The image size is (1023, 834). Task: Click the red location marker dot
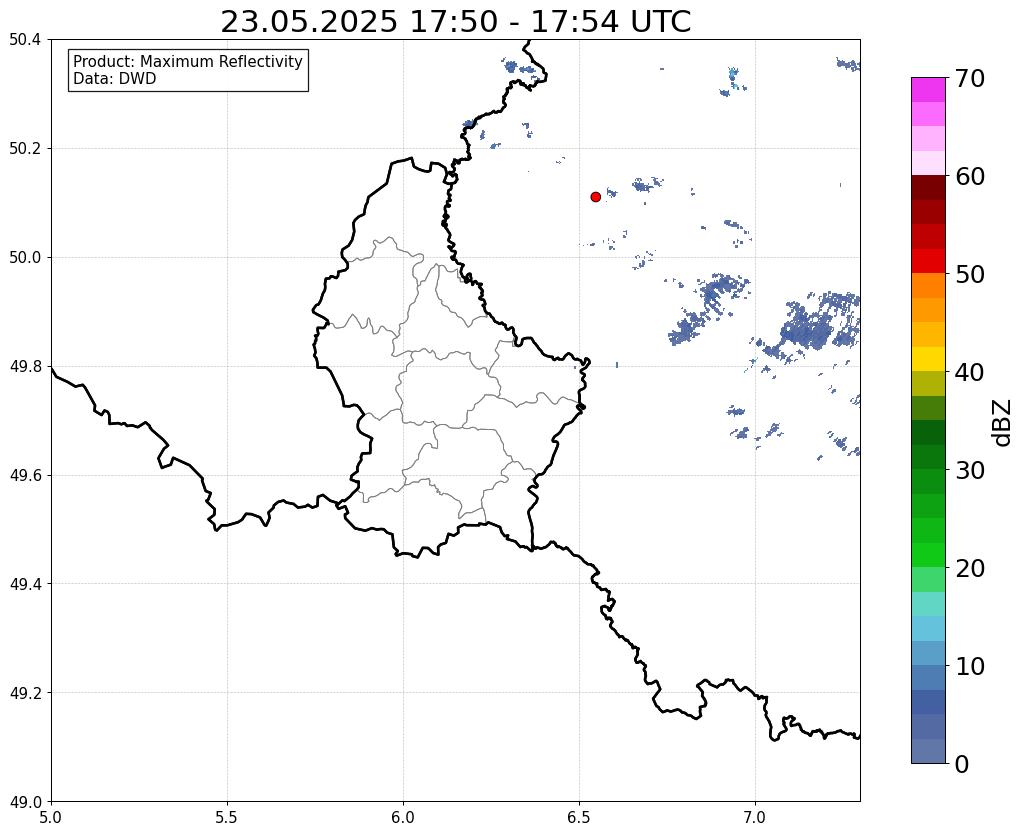595,197
